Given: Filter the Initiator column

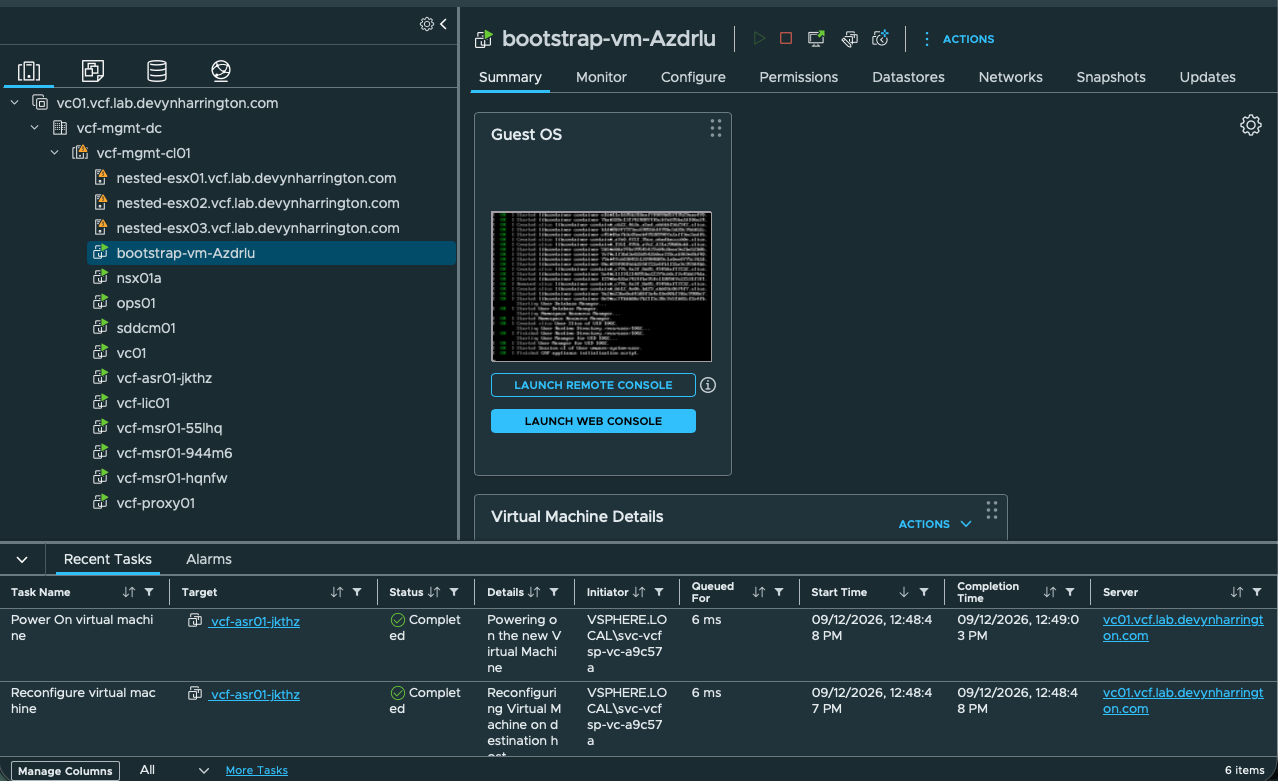Looking at the screenshot, I should (x=661, y=592).
